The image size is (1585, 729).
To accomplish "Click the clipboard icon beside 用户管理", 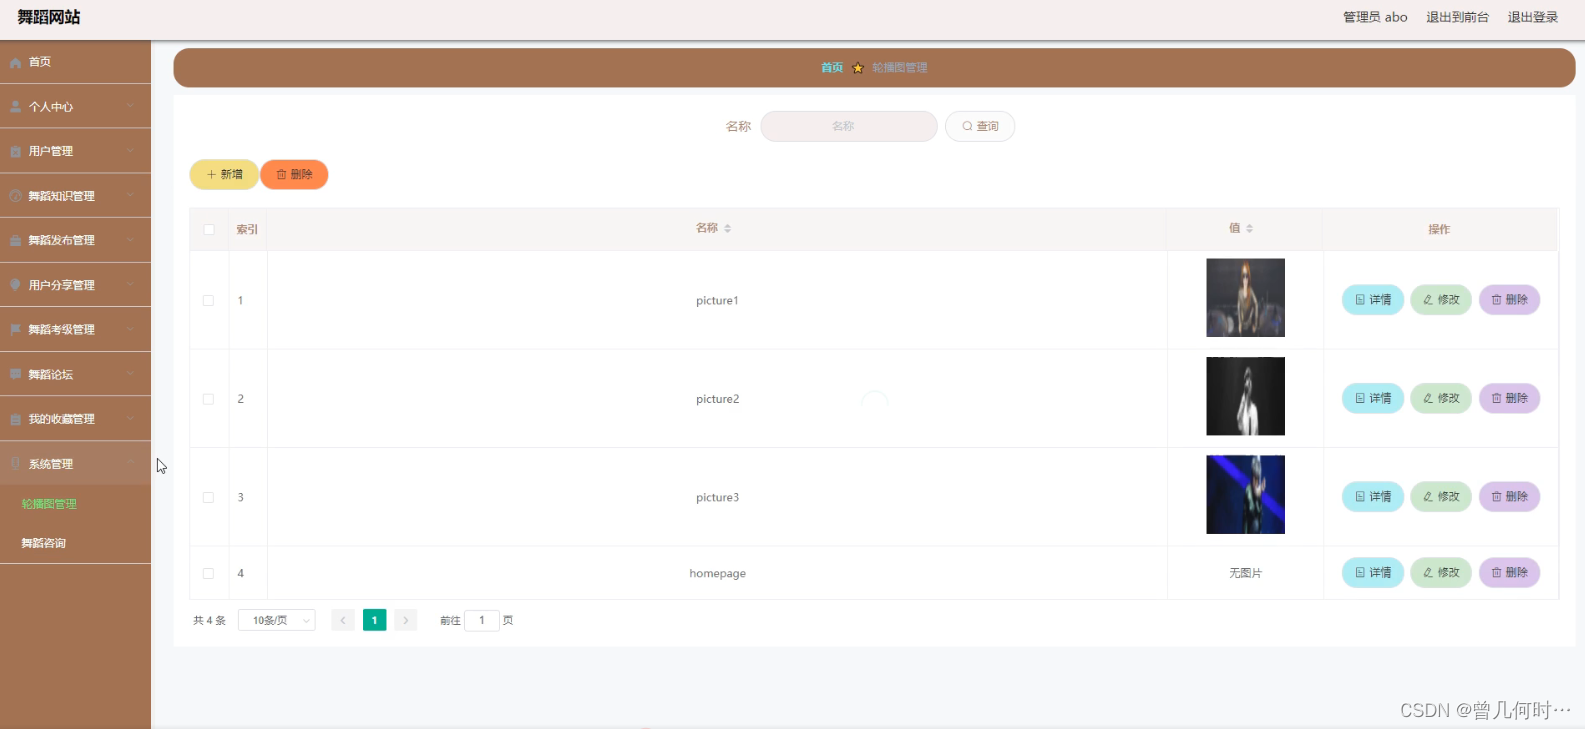I will [16, 151].
